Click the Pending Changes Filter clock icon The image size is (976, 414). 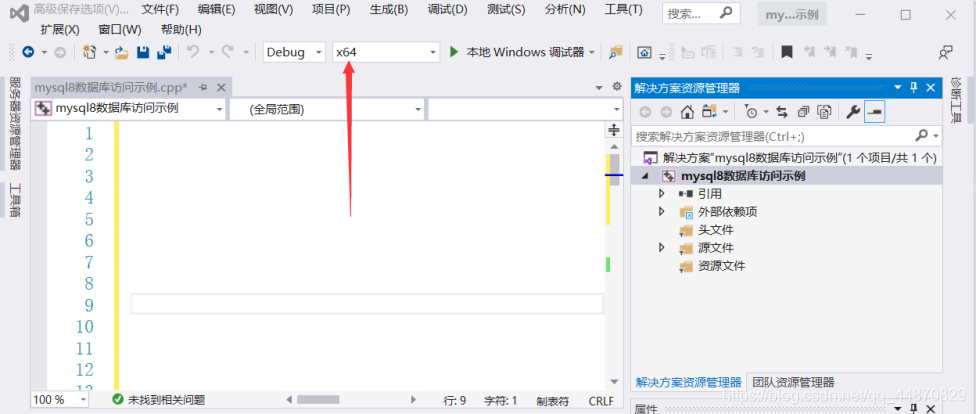click(751, 112)
